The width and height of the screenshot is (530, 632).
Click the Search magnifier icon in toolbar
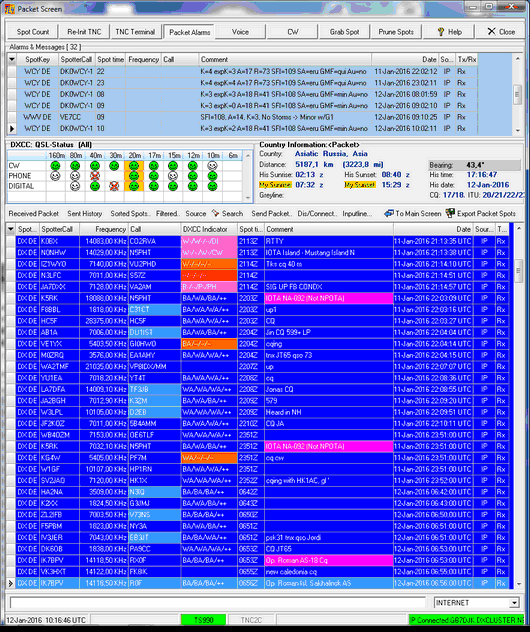[x=216, y=213]
